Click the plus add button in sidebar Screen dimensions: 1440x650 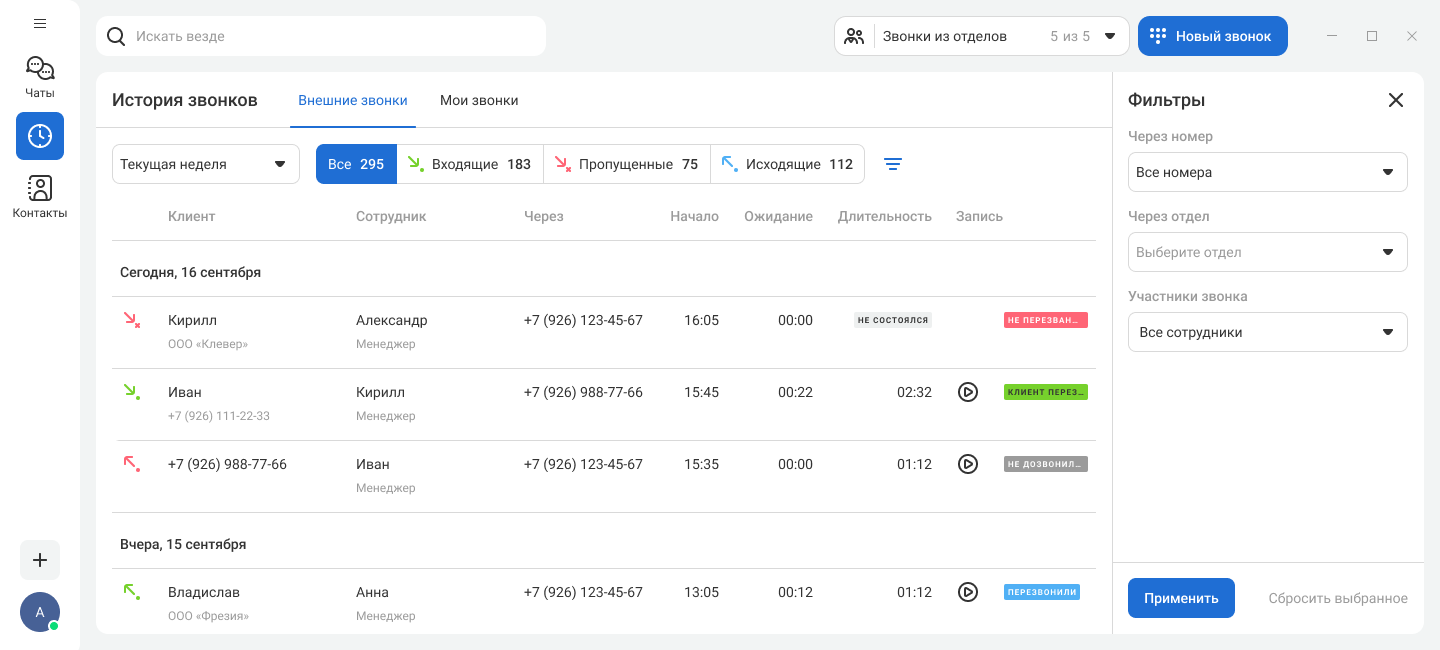click(x=40, y=560)
